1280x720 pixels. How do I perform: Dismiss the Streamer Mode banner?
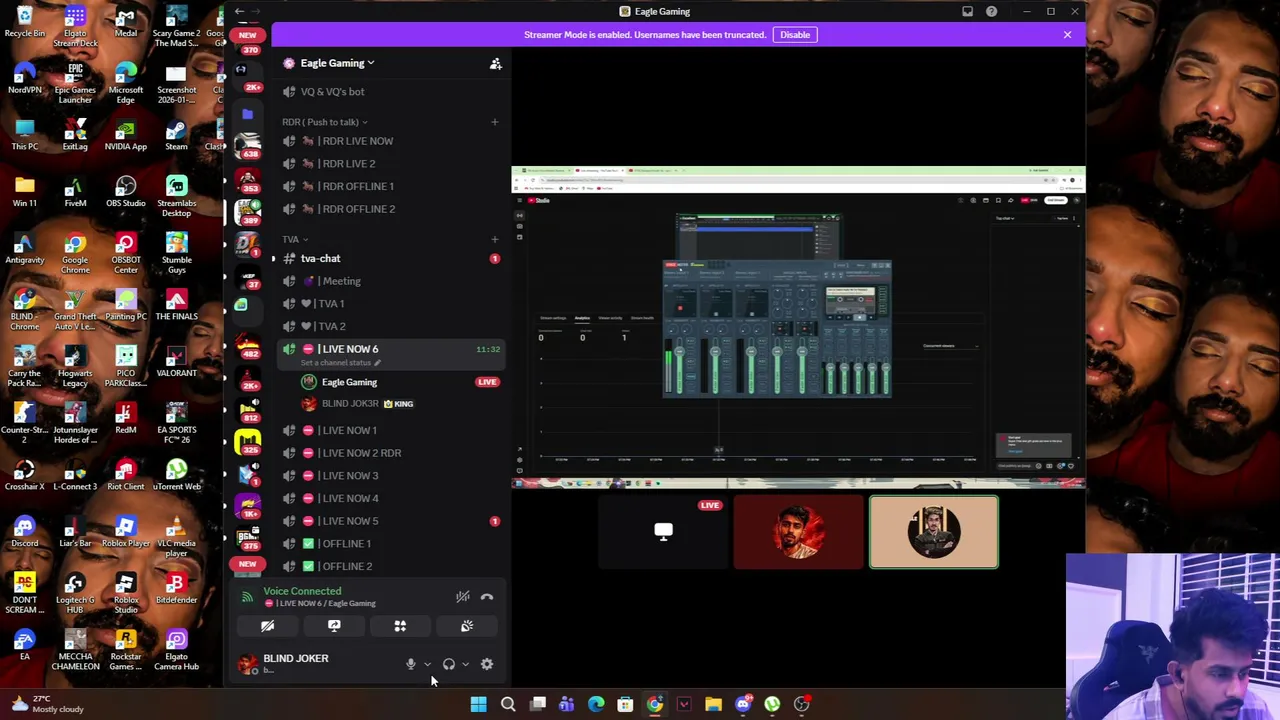click(1067, 35)
